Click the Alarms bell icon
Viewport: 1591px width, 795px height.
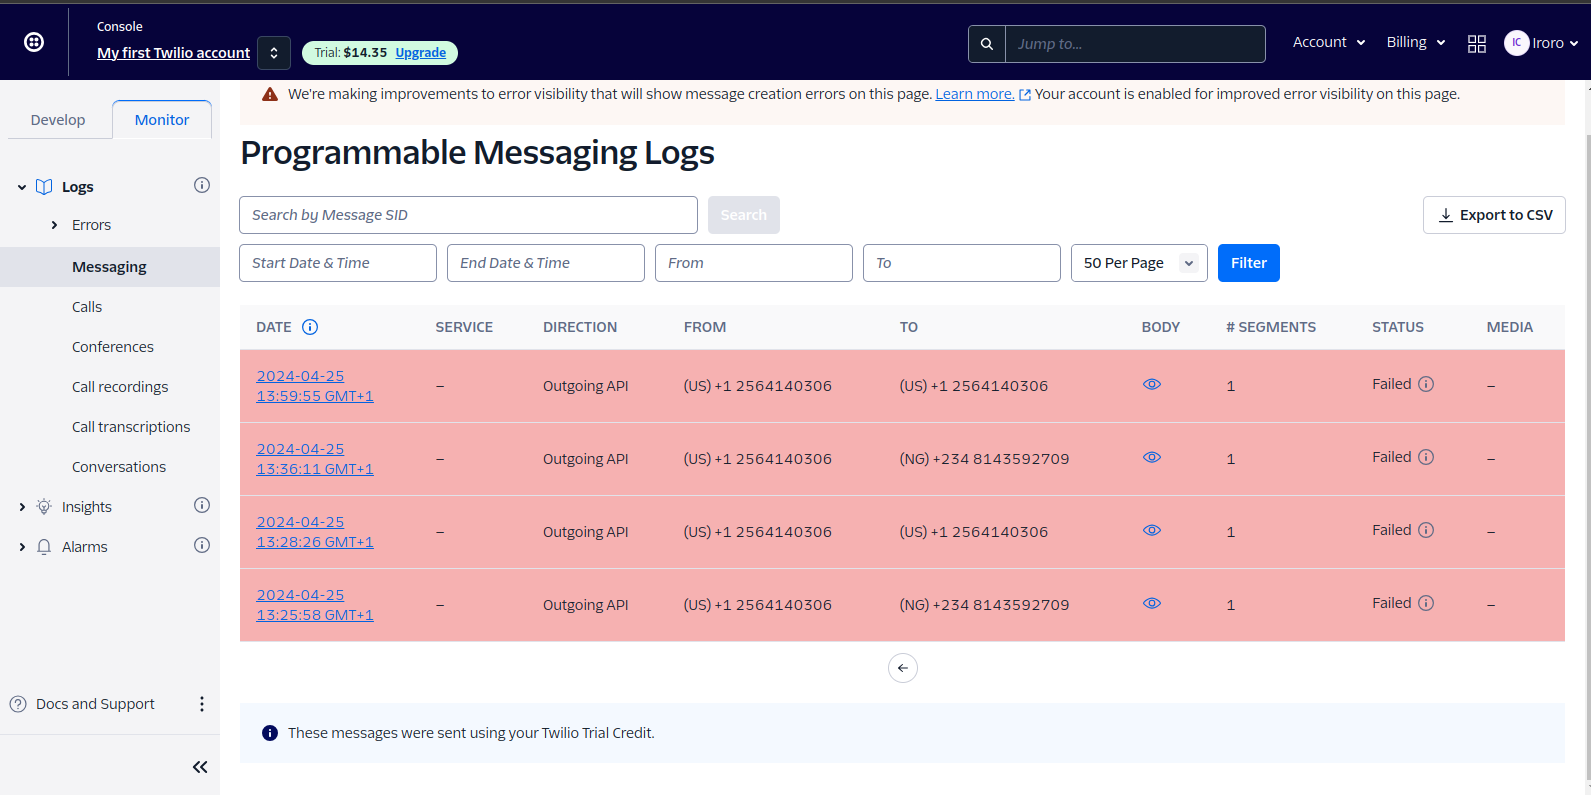point(44,547)
